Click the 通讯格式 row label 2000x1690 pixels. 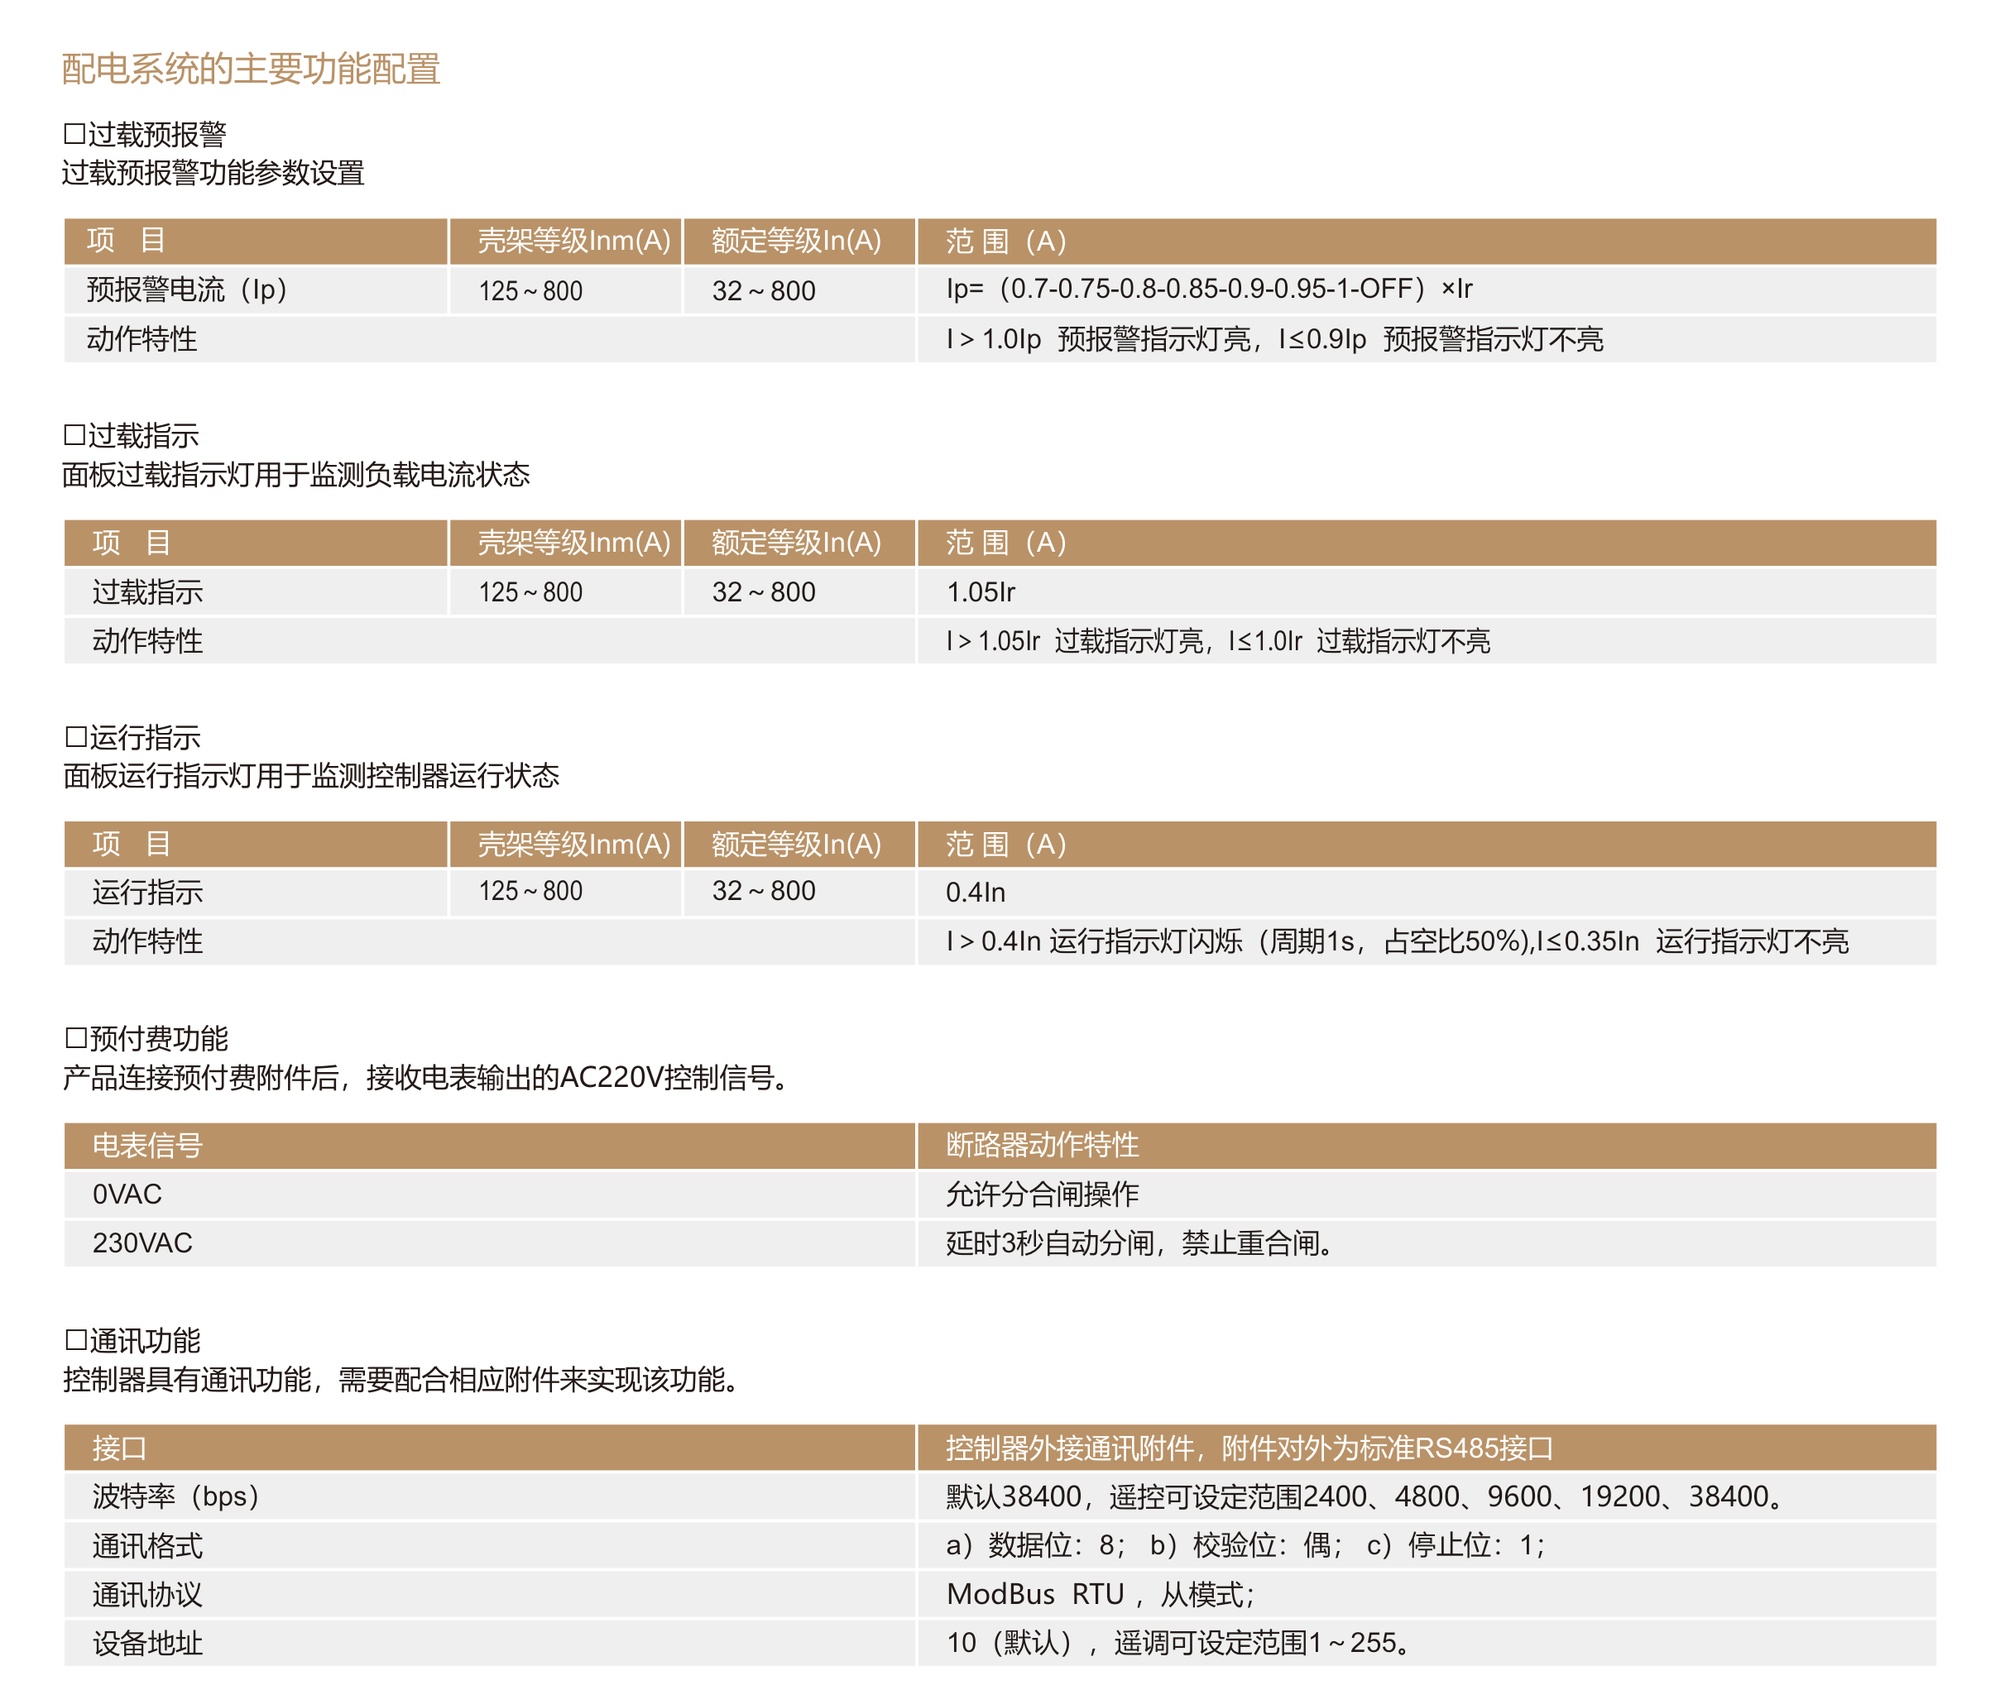[147, 1546]
